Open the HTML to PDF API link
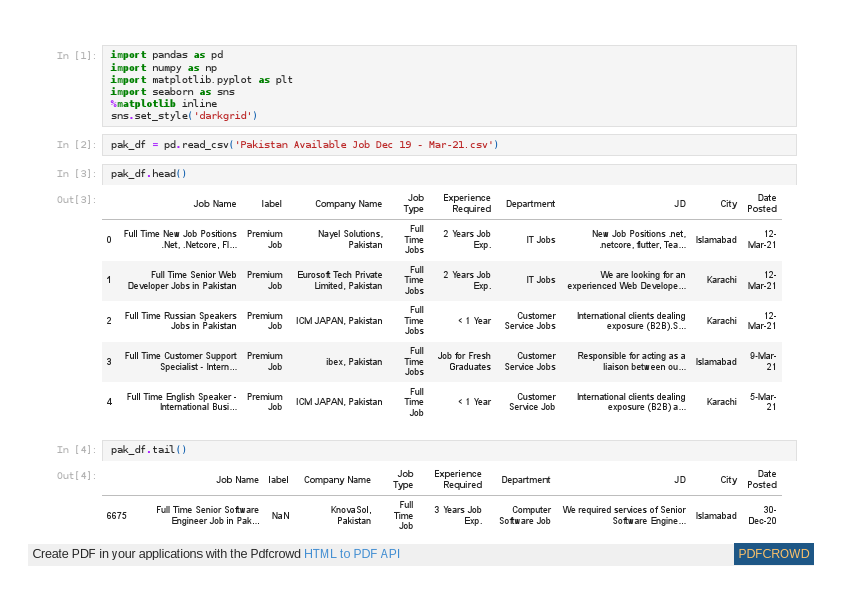The height and width of the screenshot is (596, 842). click(352, 554)
